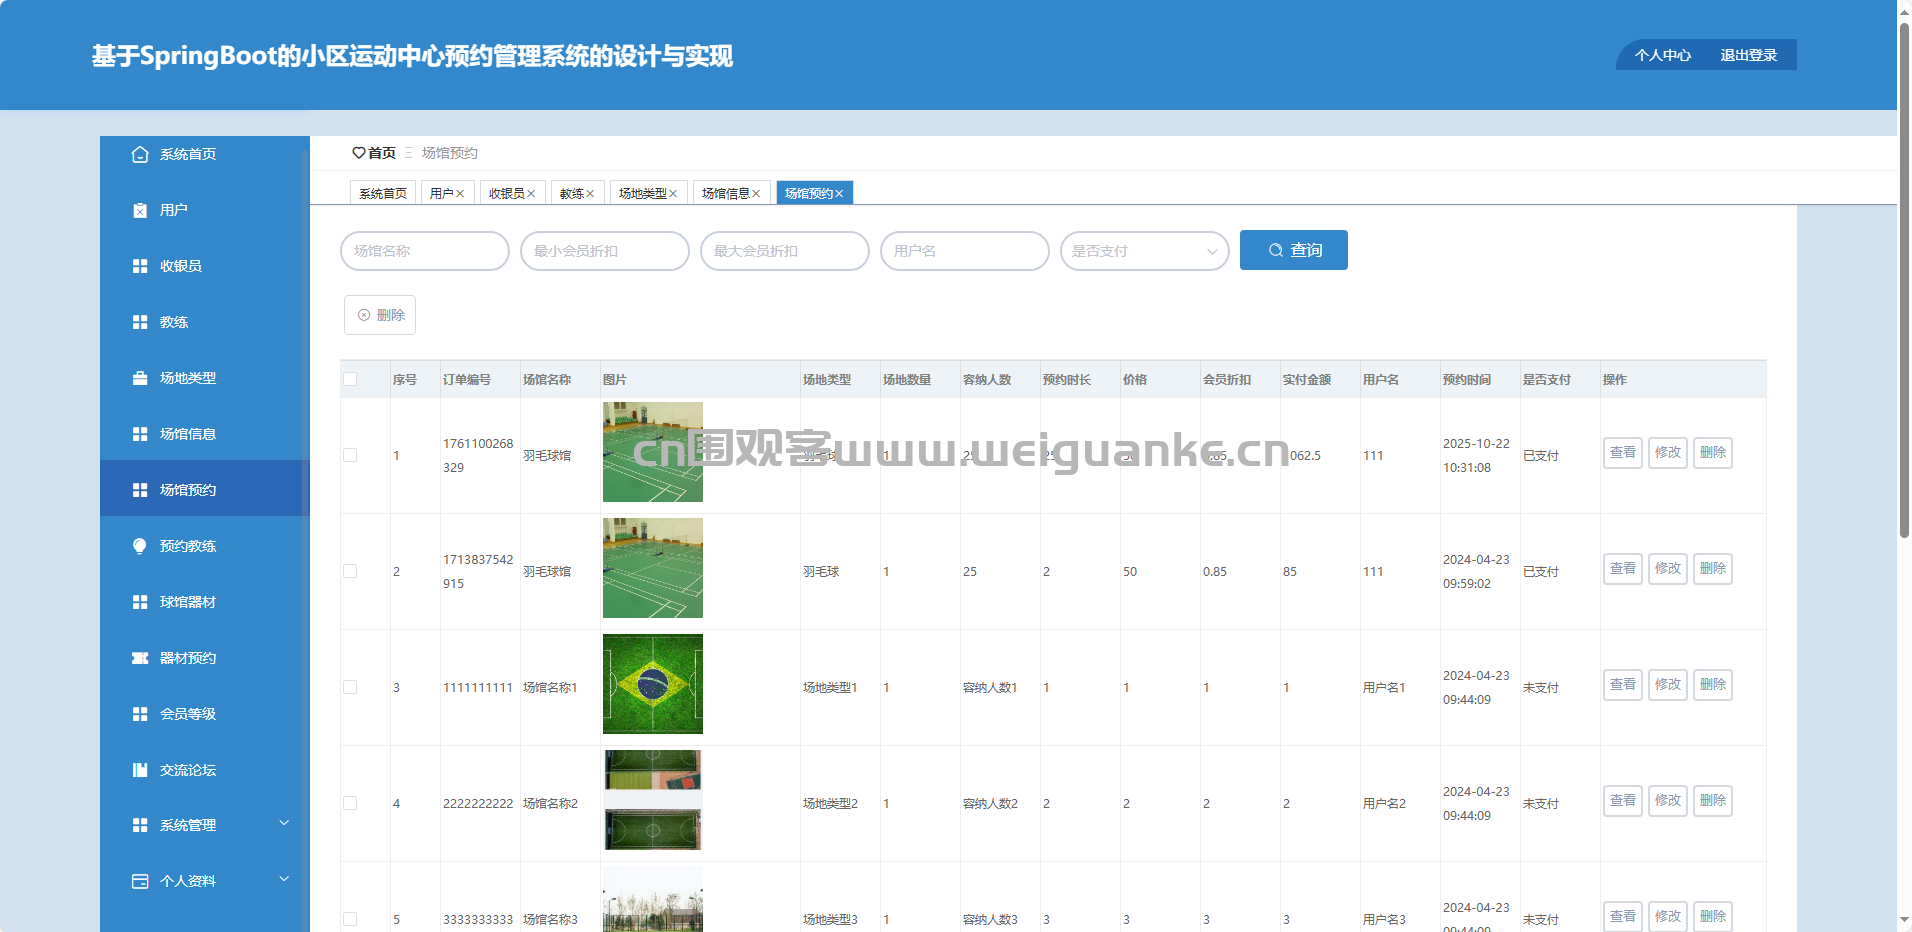This screenshot has height=932, width=1912.
Task: Click the 首页 breadcrumb link
Action: (382, 153)
